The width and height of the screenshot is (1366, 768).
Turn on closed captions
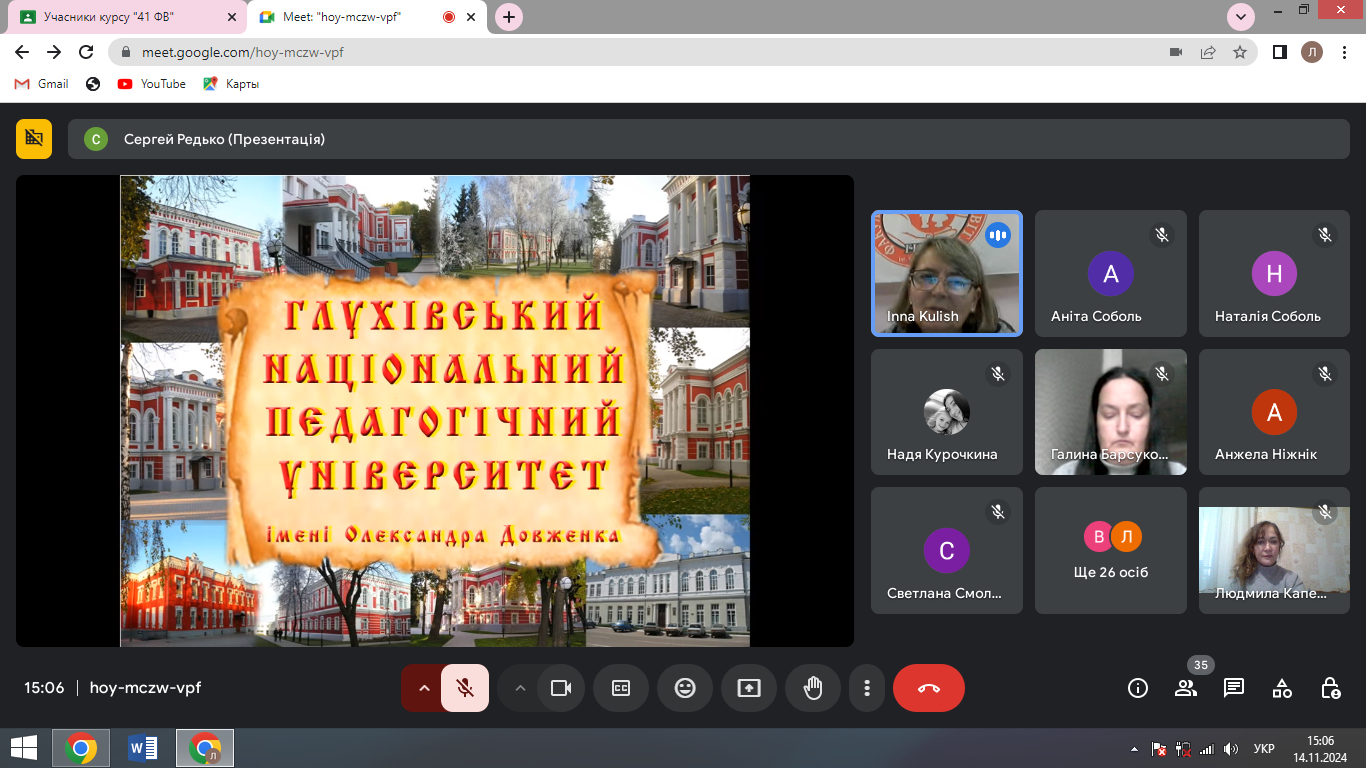pyautogui.click(x=621, y=688)
